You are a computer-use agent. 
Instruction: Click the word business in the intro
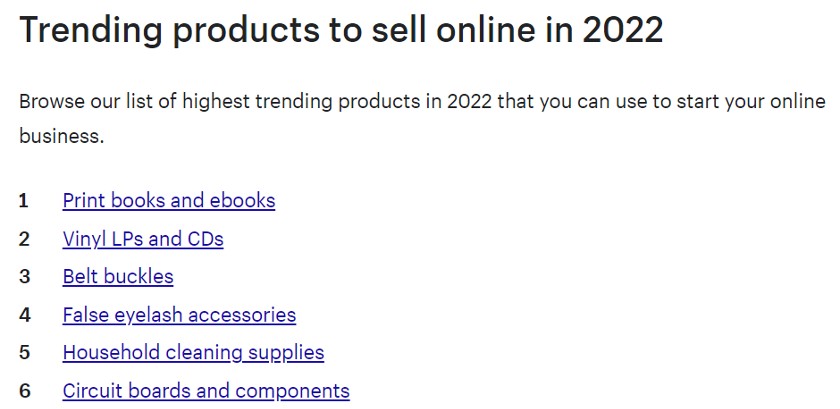tap(62, 136)
